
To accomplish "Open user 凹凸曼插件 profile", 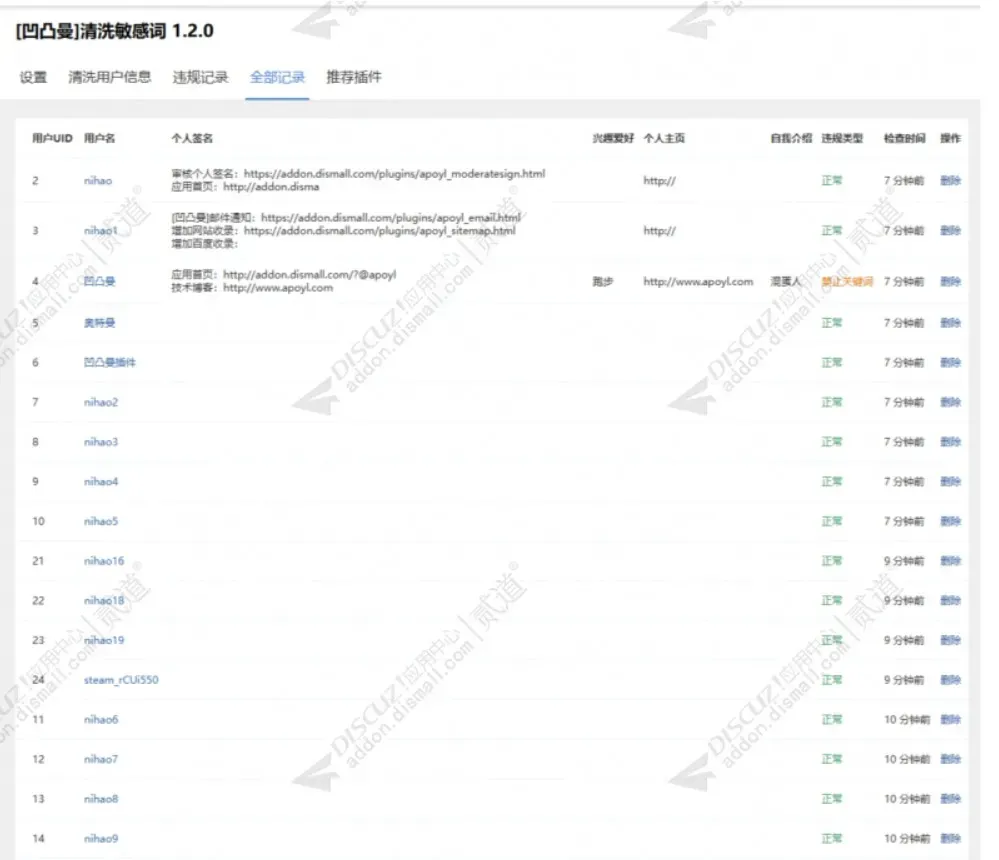I will click(108, 362).
